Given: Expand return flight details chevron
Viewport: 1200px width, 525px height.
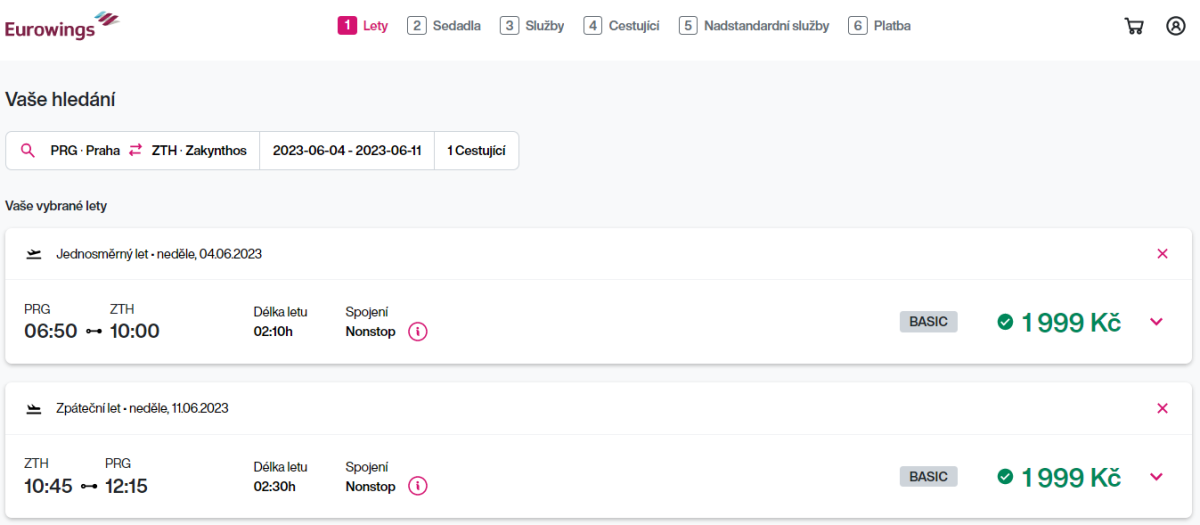Looking at the screenshot, I should pyautogui.click(x=1157, y=477).
